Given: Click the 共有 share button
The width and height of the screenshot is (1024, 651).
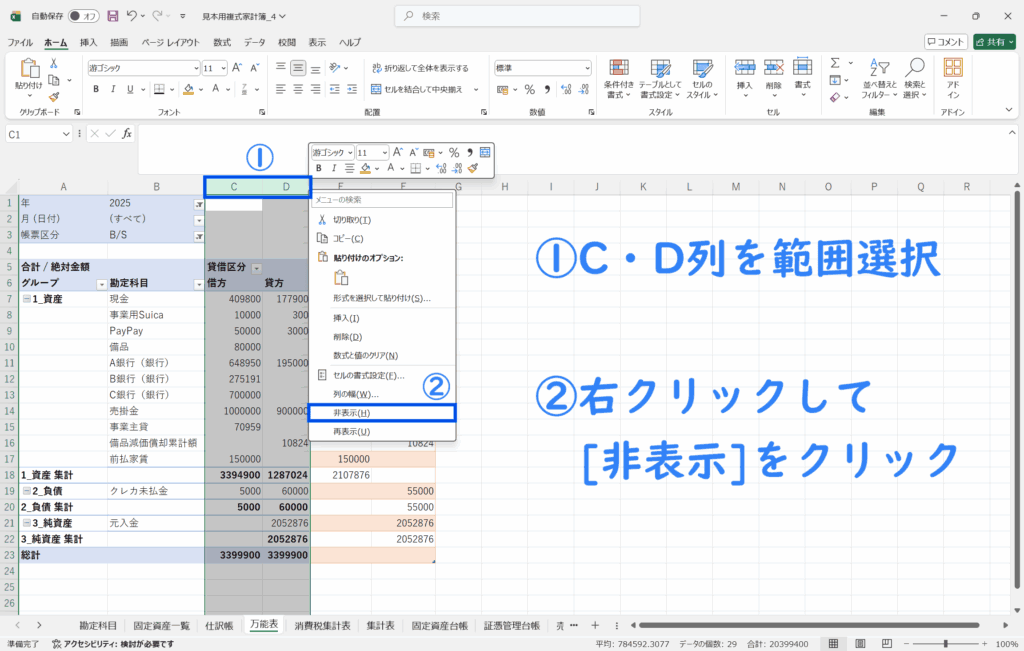Looking at the screenshot, I should pyautogui.click(x=994, y=42).
